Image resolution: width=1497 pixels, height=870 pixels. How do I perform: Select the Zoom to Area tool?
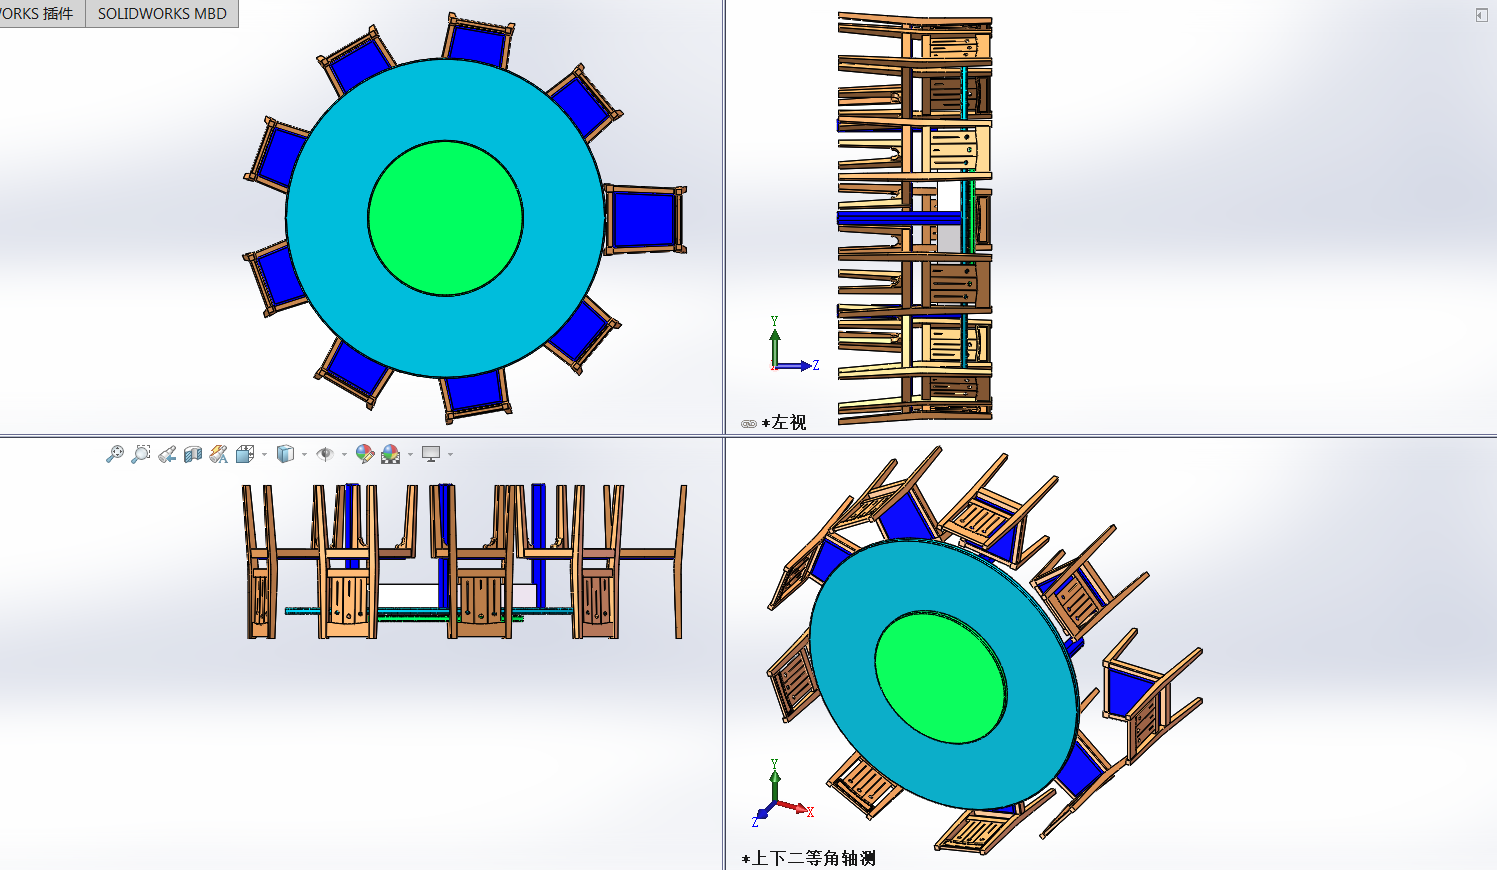click(141, 454)
